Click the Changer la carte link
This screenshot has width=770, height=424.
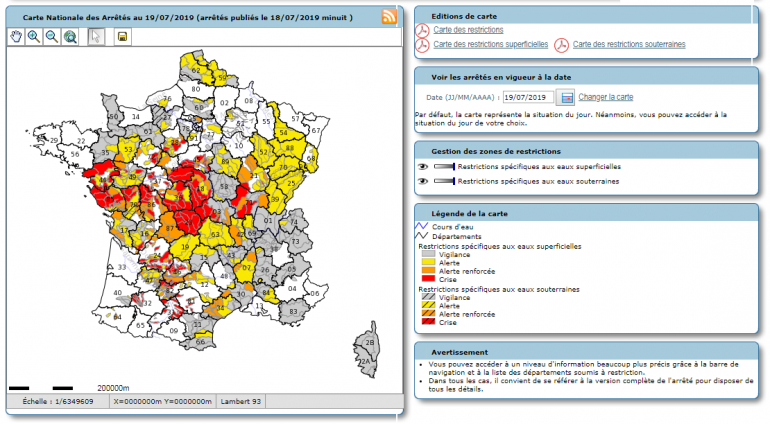pyautogui.click(x=605, y=97)
